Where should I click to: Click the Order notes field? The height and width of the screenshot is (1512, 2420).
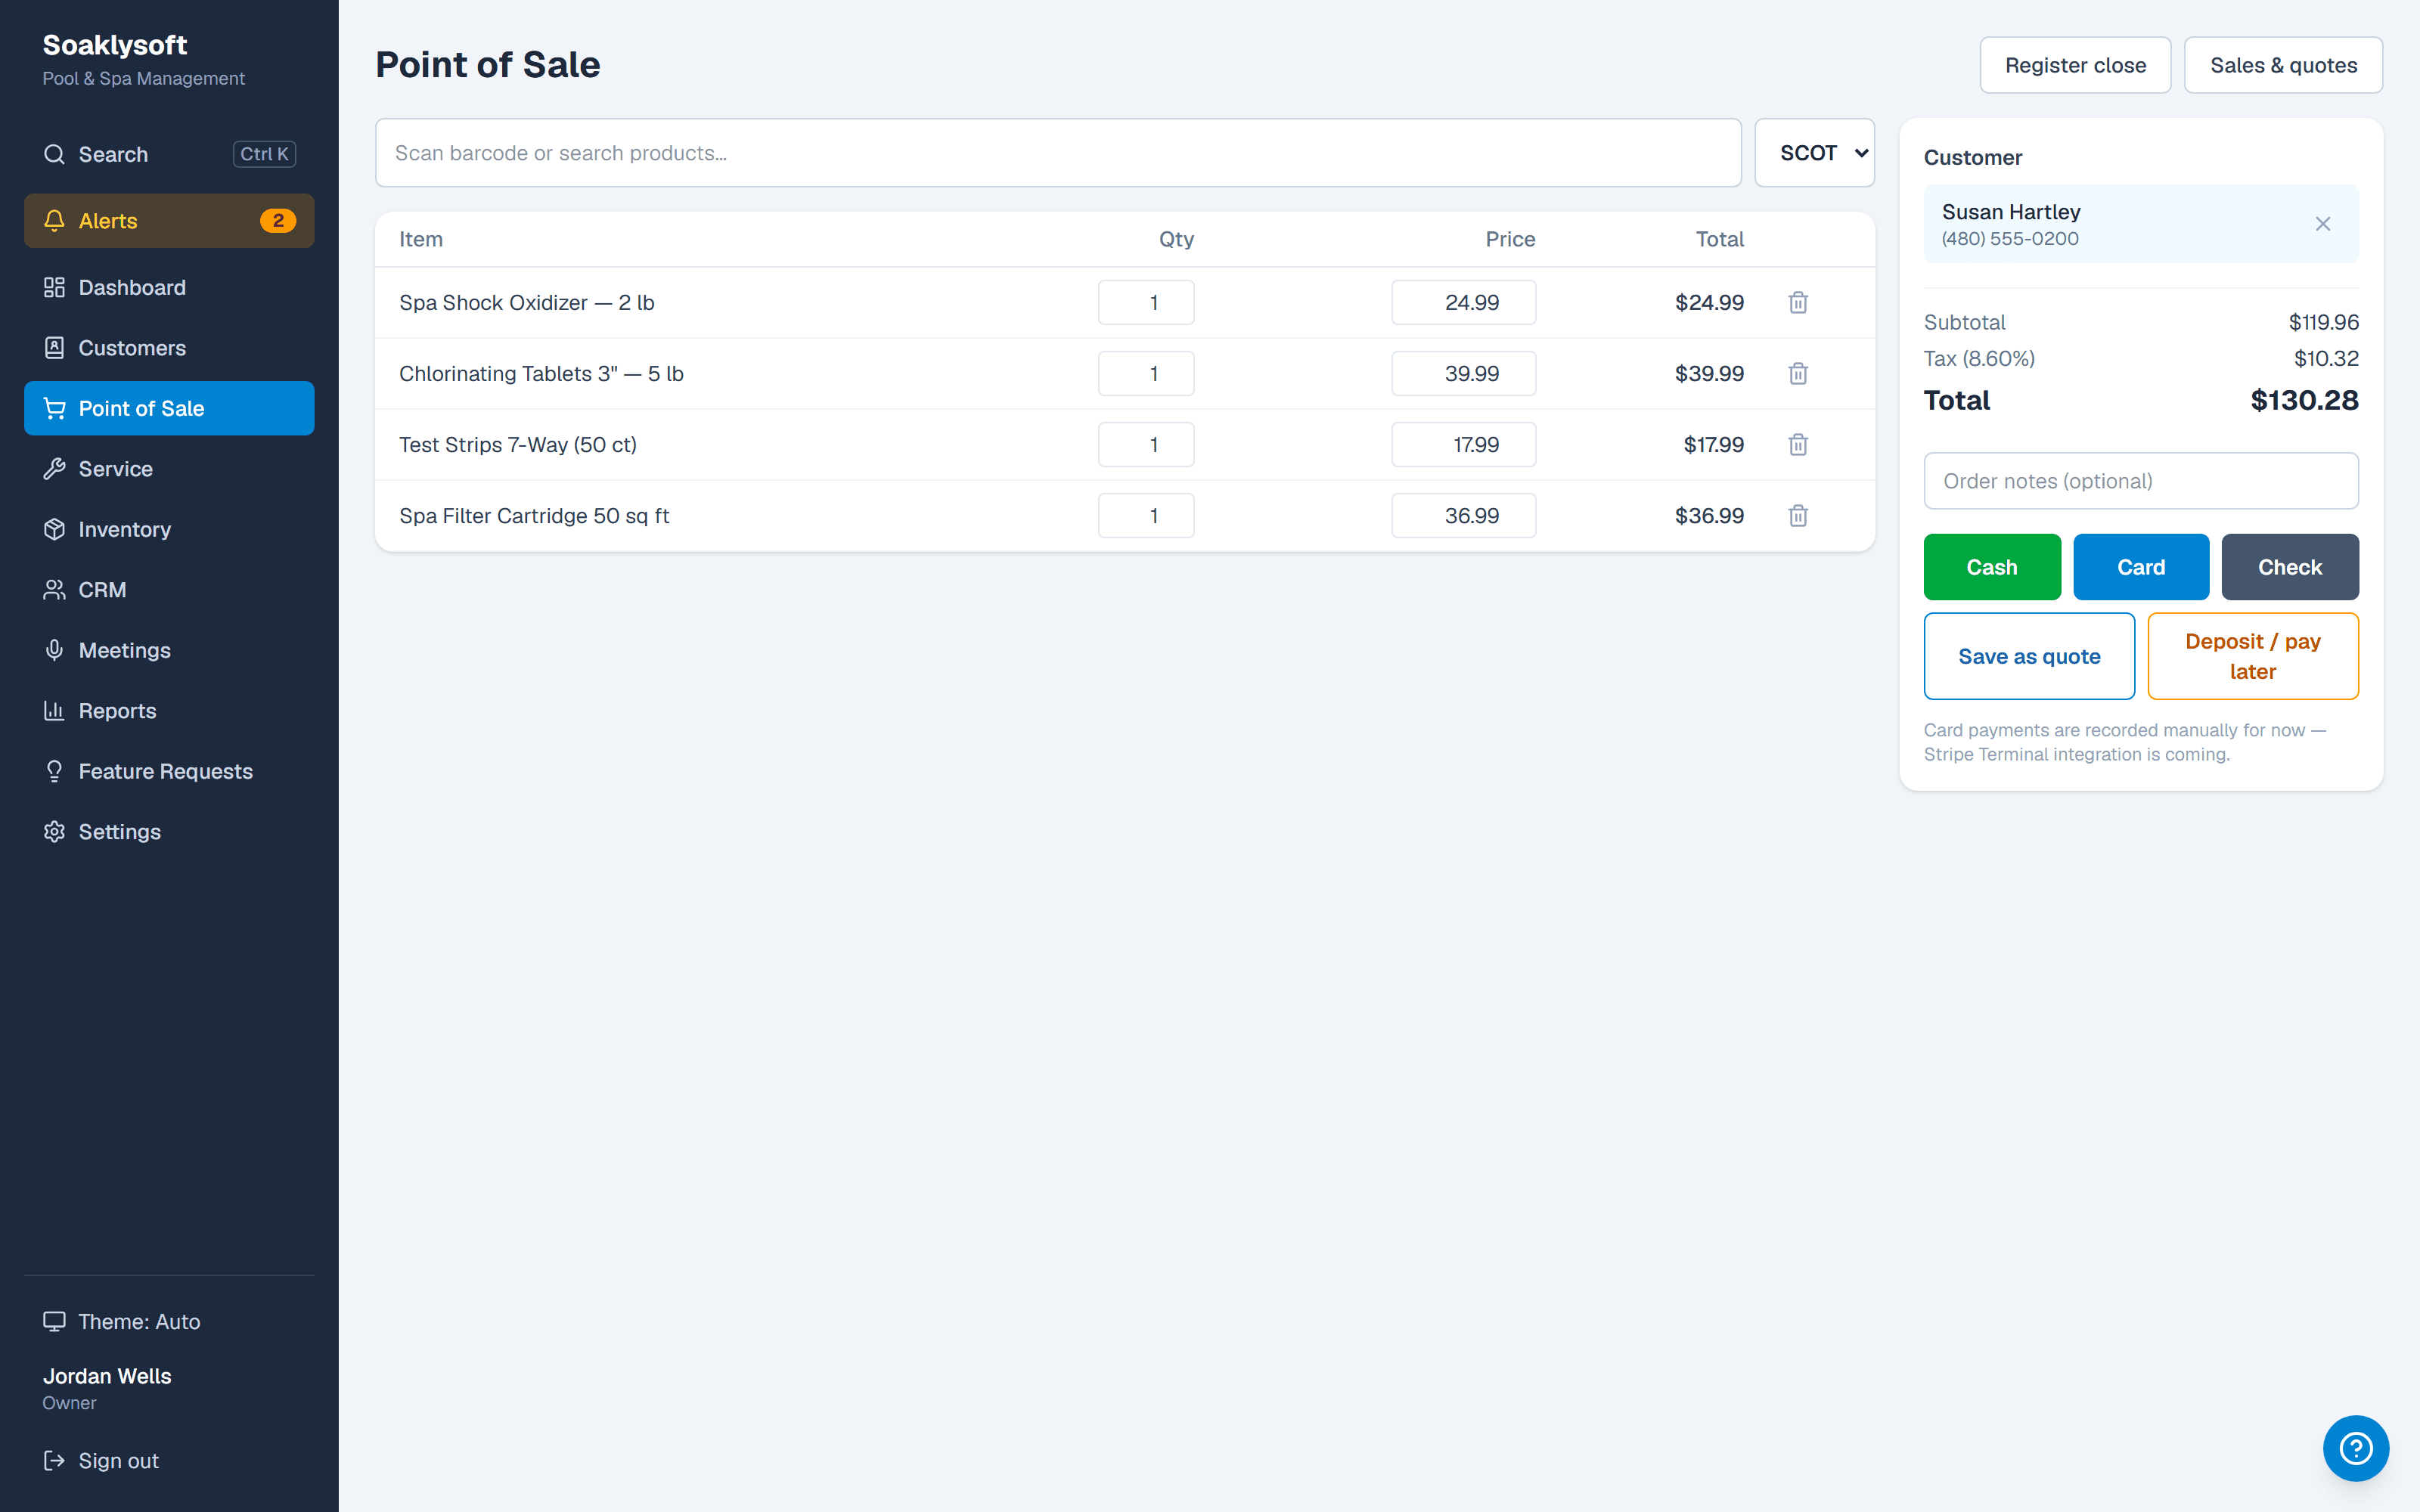pos(2141,481)
